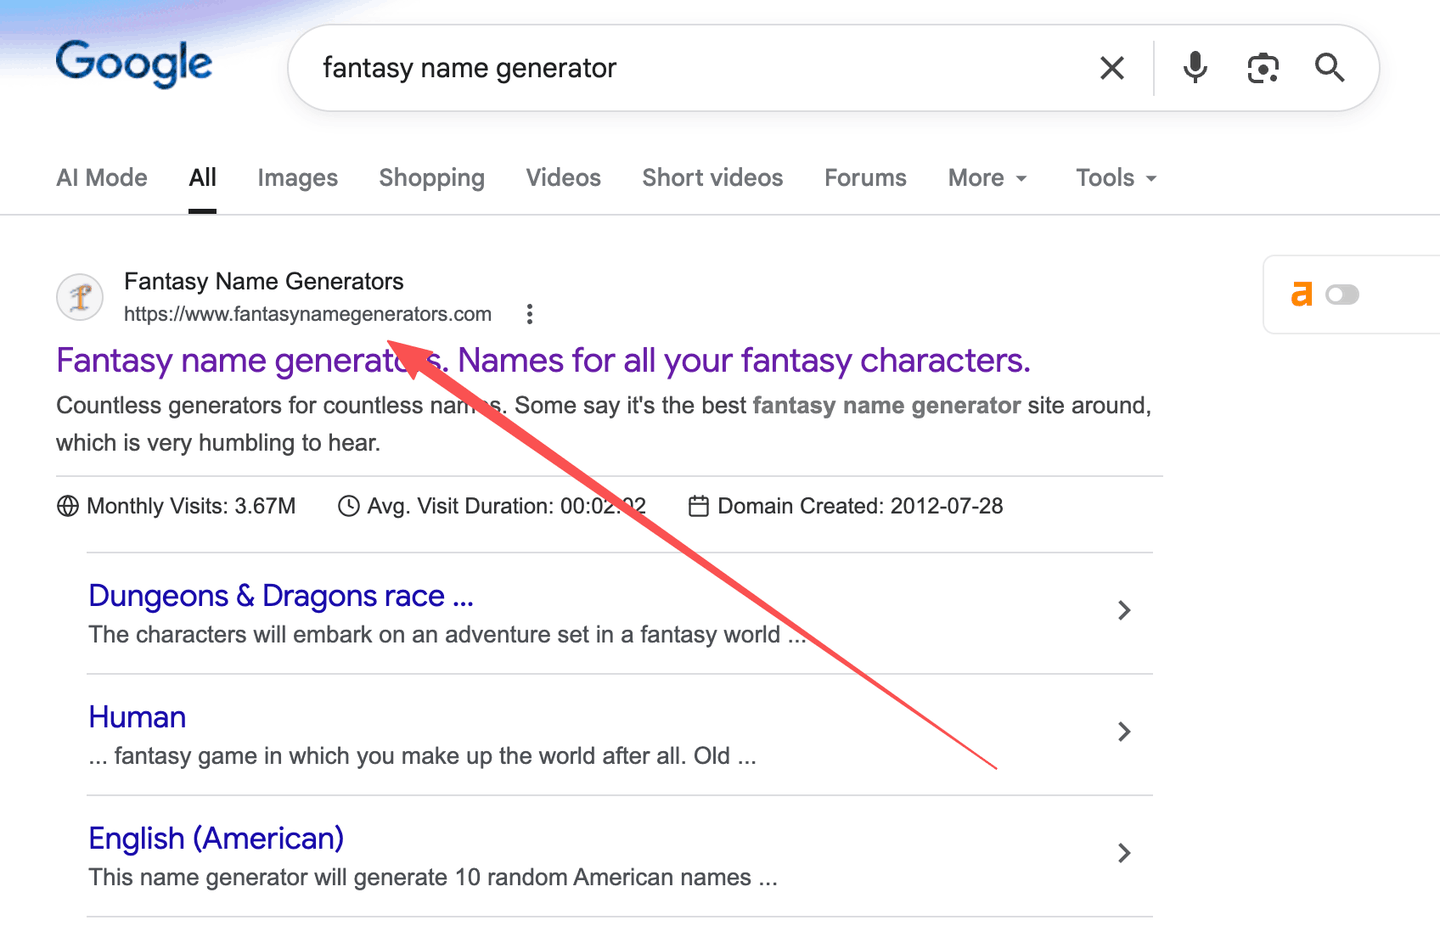Expand the English (American) sitelink chevron
1440x937 pixels.
pyautogui.click(x=1124, y=853)
